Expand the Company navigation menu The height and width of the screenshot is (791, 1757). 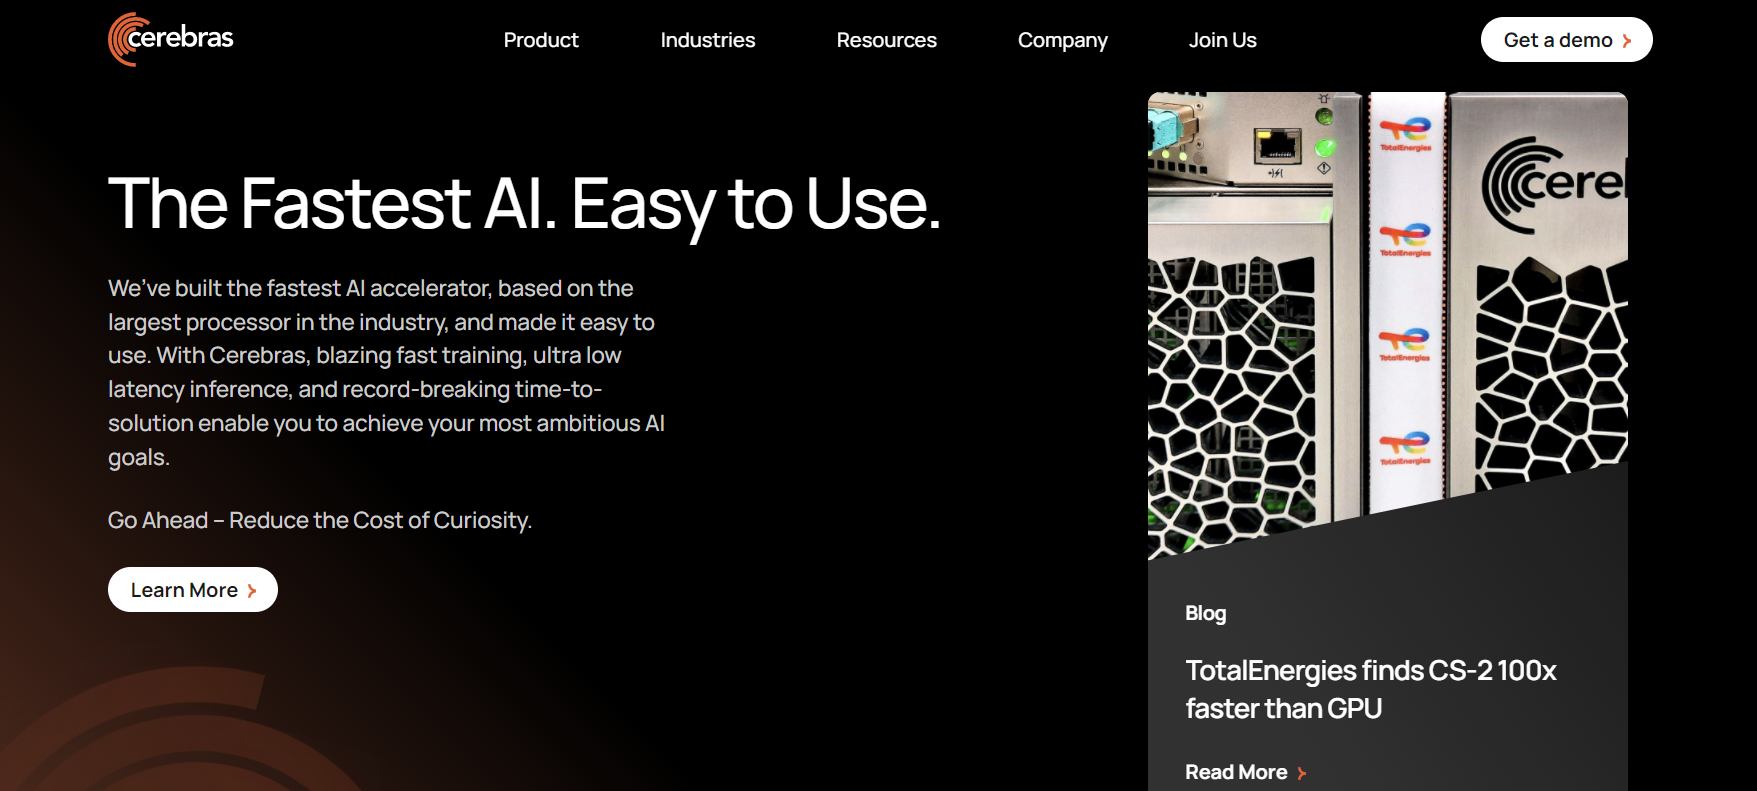(x=1062, y=40)
